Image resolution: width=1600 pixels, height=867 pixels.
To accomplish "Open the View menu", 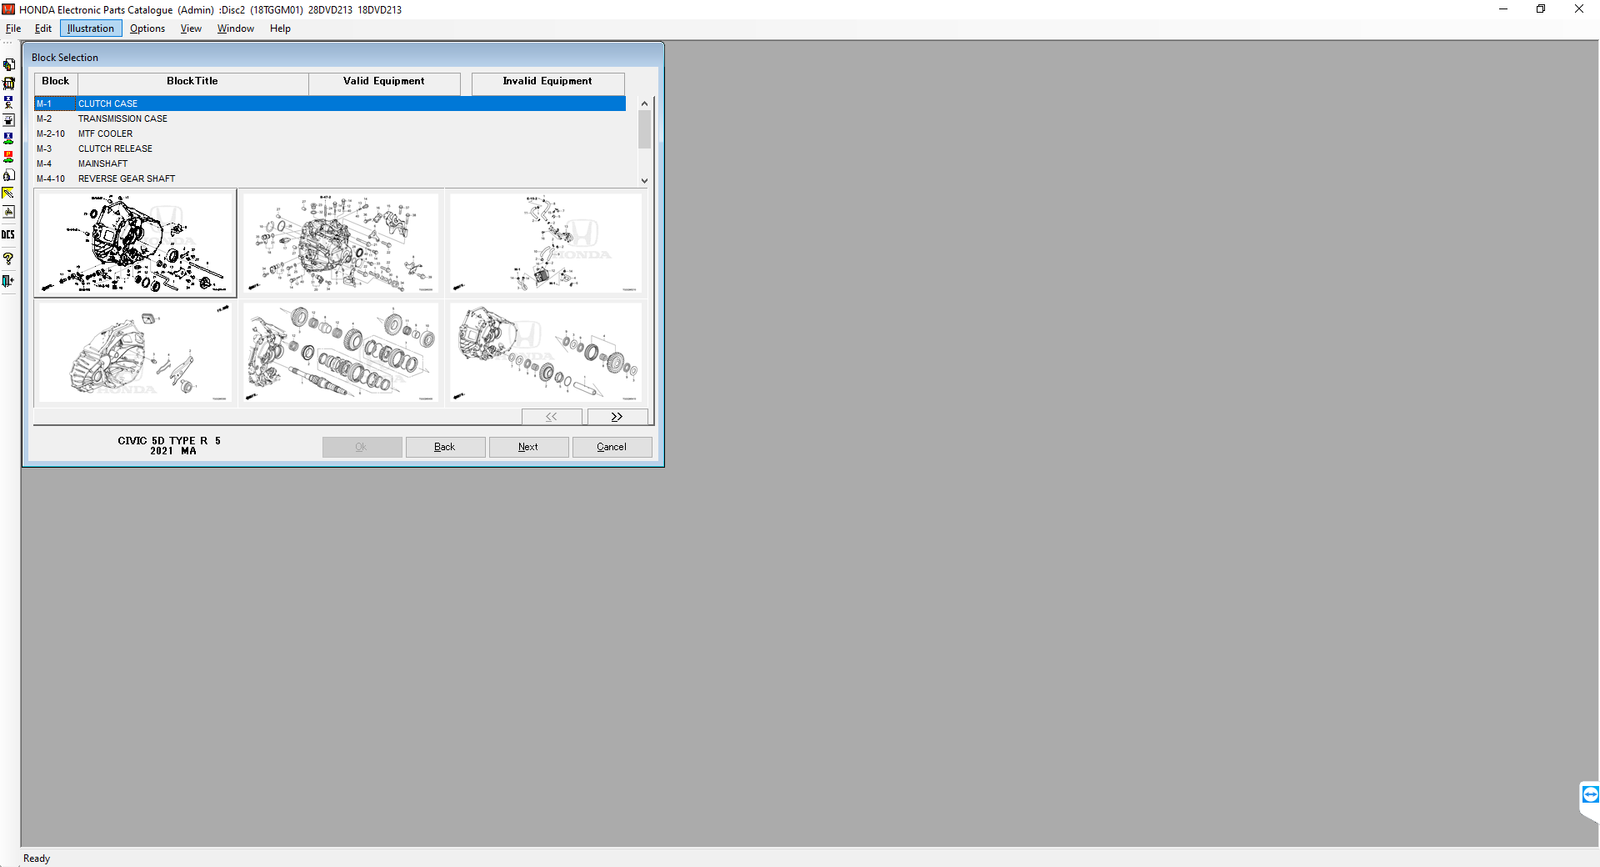I will pyautogui.click(x=191, y=29).
